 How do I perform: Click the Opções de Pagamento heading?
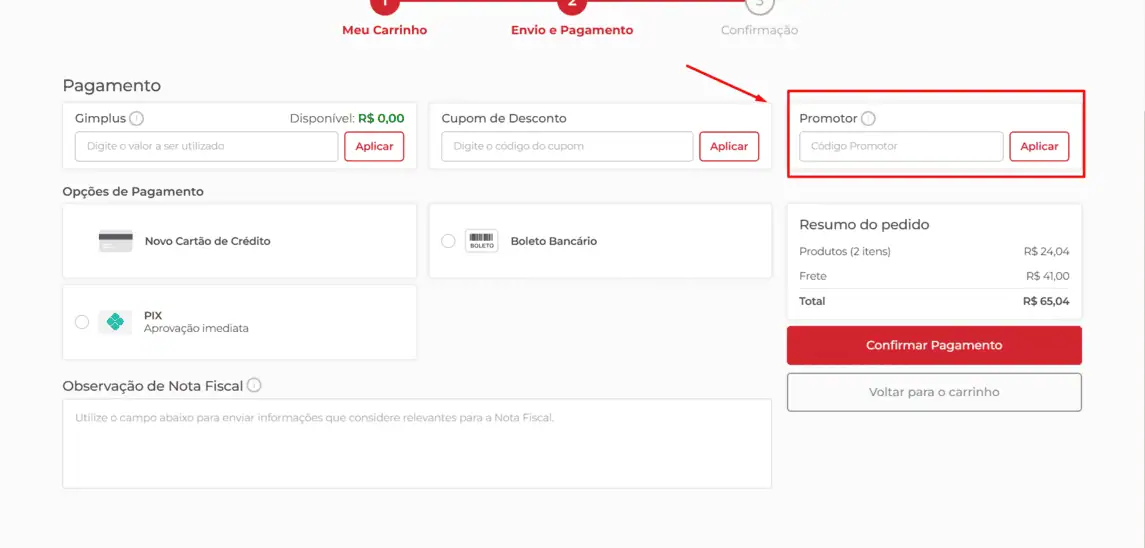(133, 192)
